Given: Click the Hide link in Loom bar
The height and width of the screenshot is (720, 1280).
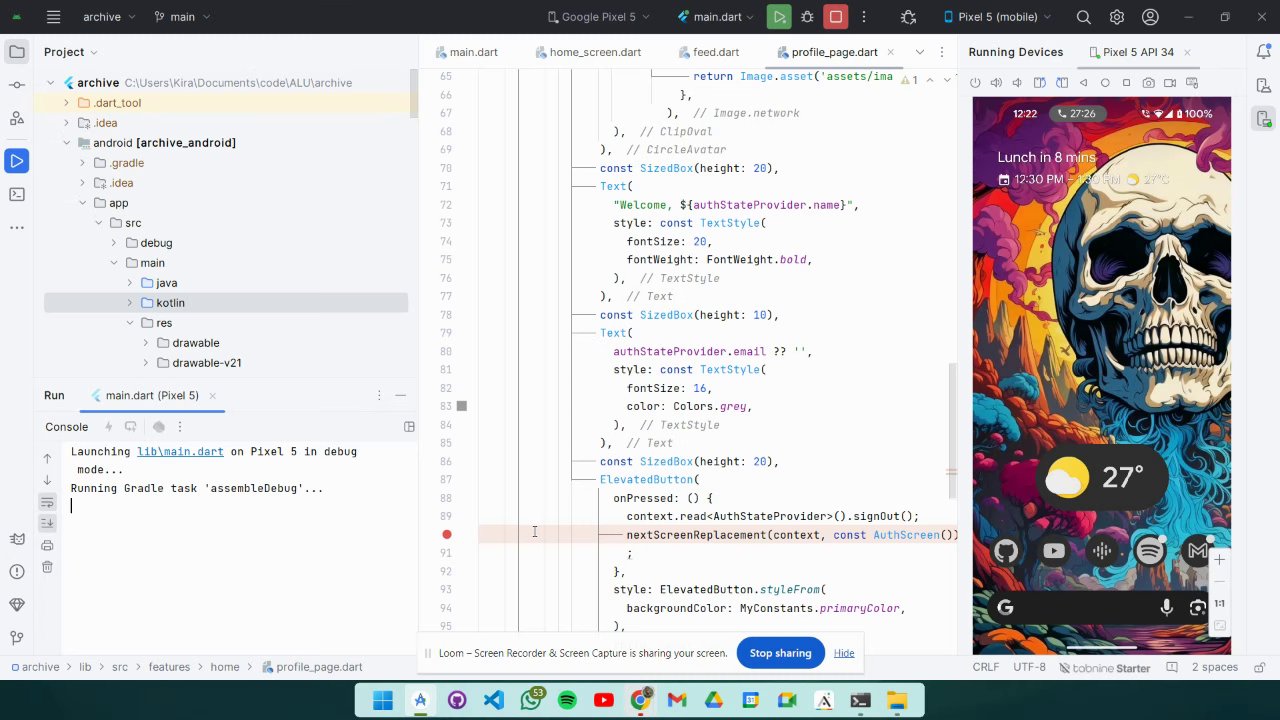Looking at the screenshot, I should click(x=844, y=653).
